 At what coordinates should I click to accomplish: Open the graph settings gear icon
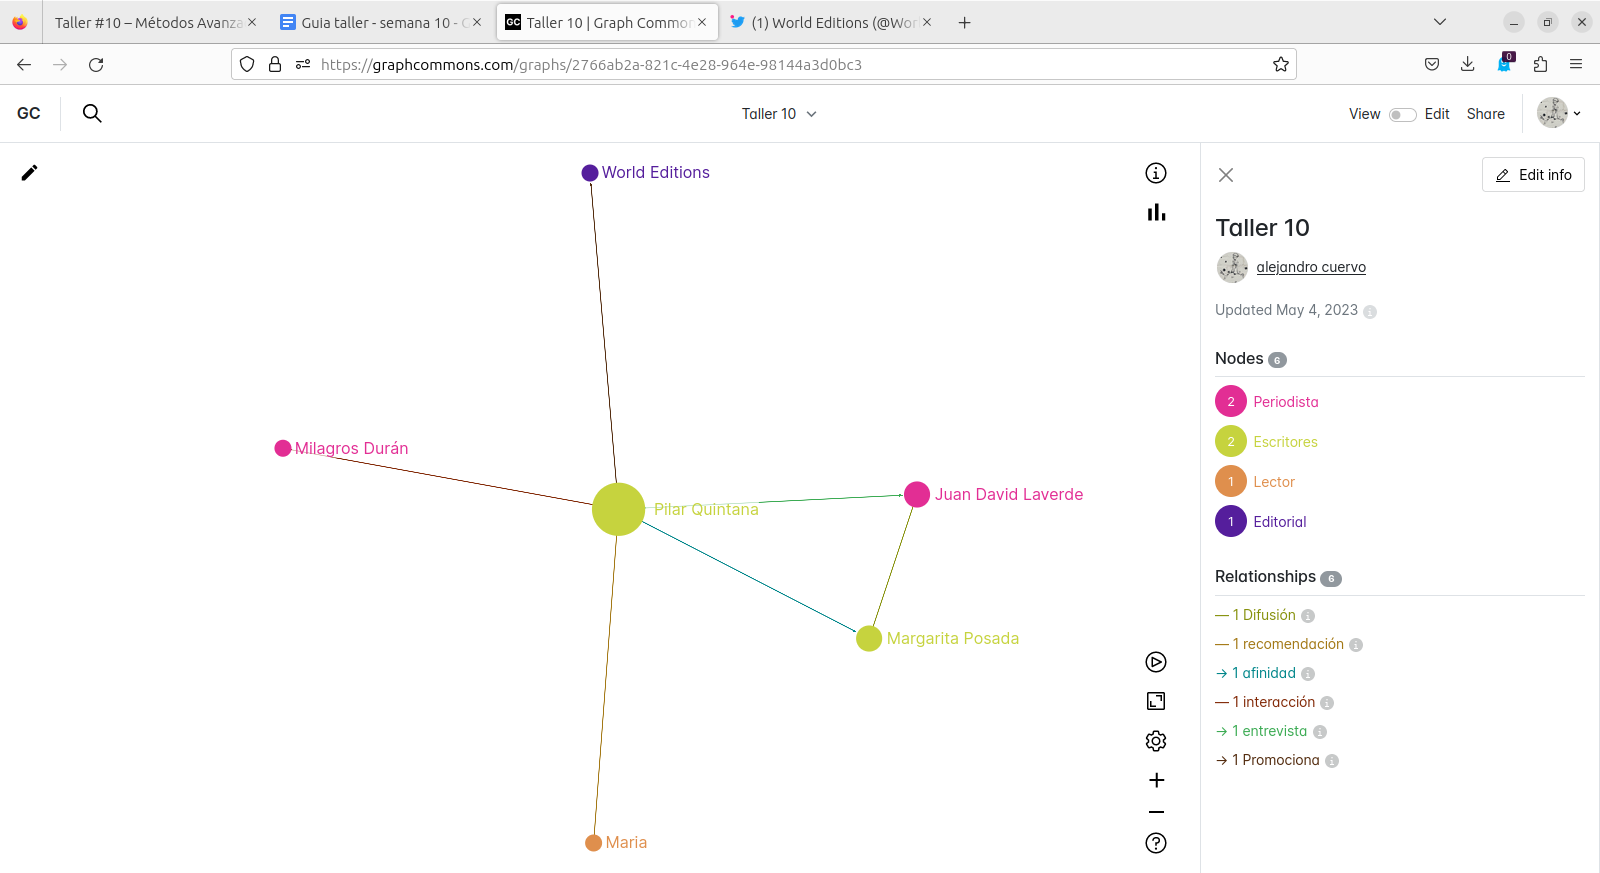1156,741
